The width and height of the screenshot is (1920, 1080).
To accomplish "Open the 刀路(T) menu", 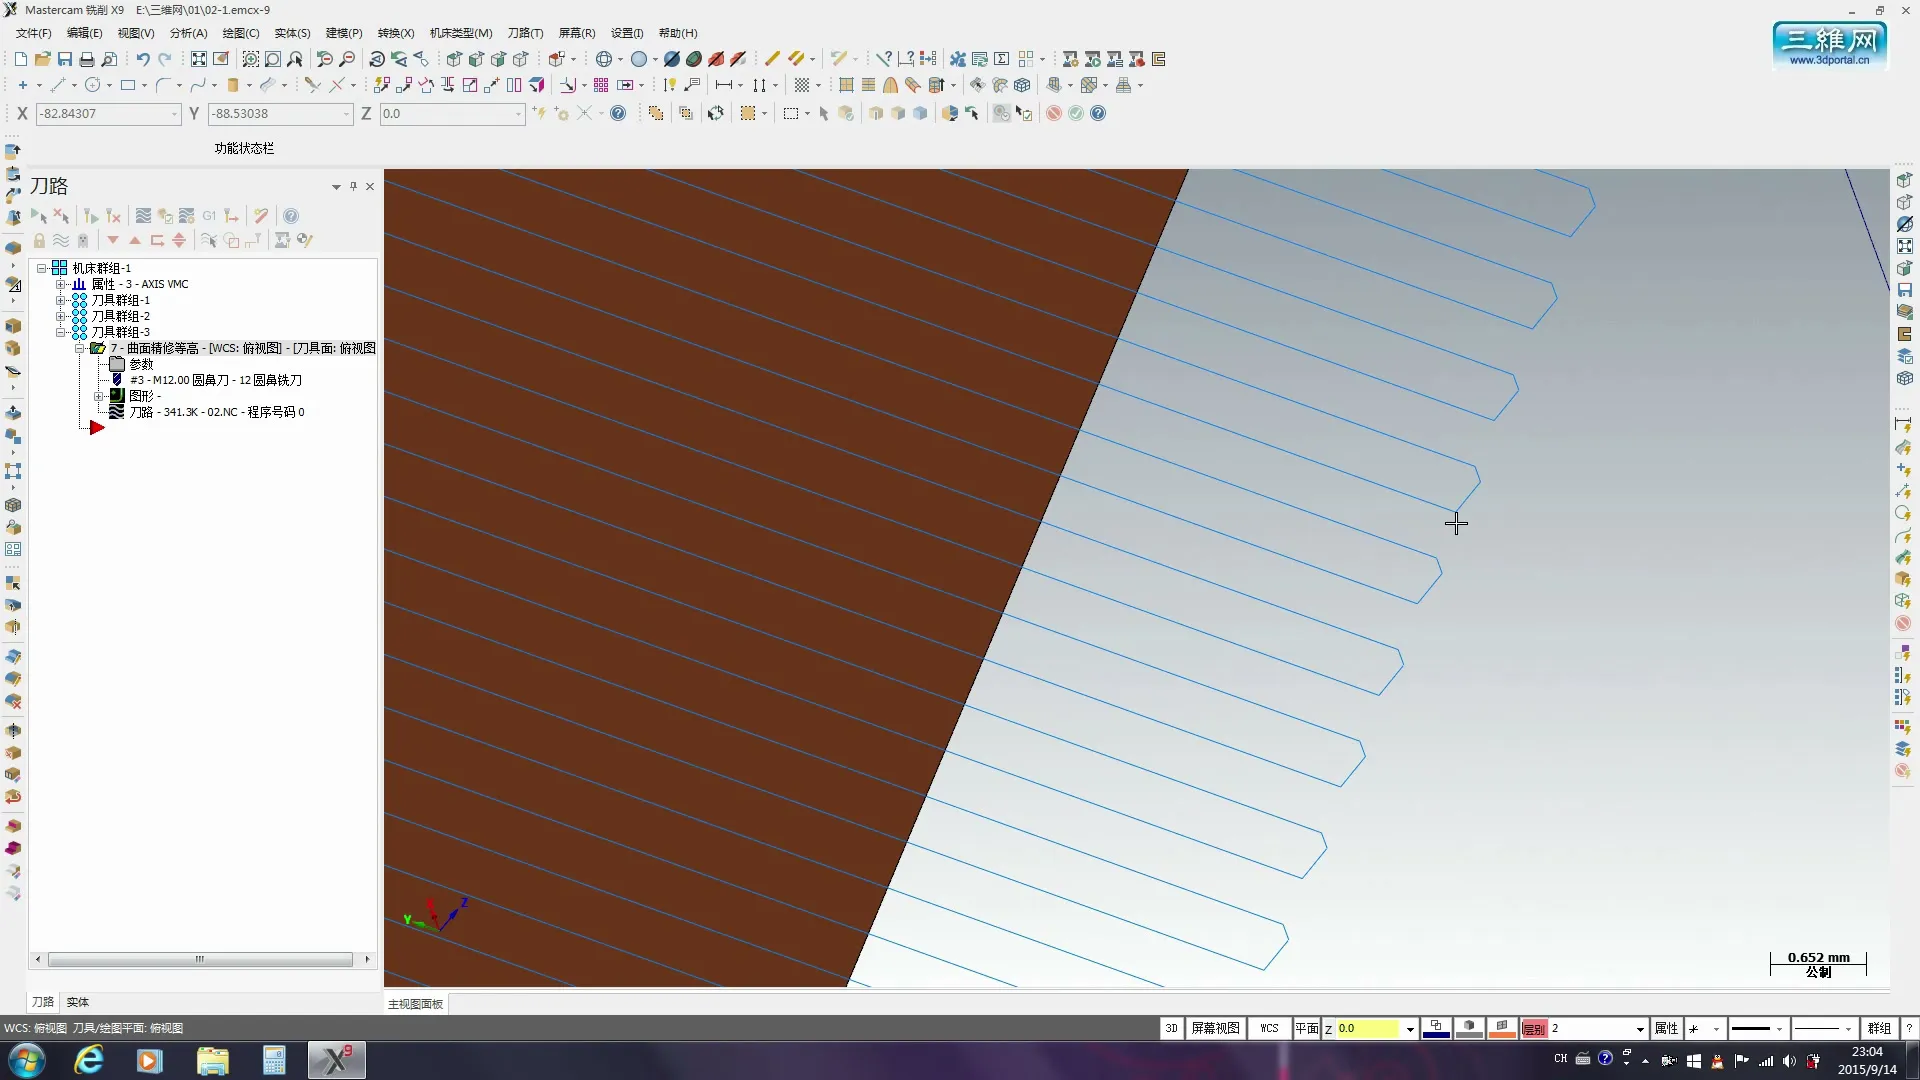I will click(525, 33).
